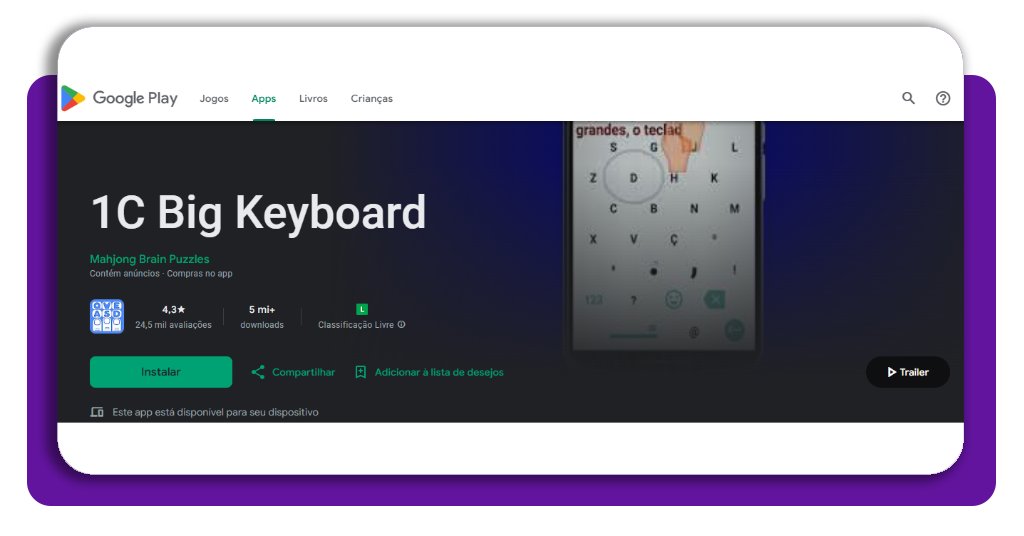Select the Apps tab
This screenshot has height=536, width=1024.
[x=264, y=99]
